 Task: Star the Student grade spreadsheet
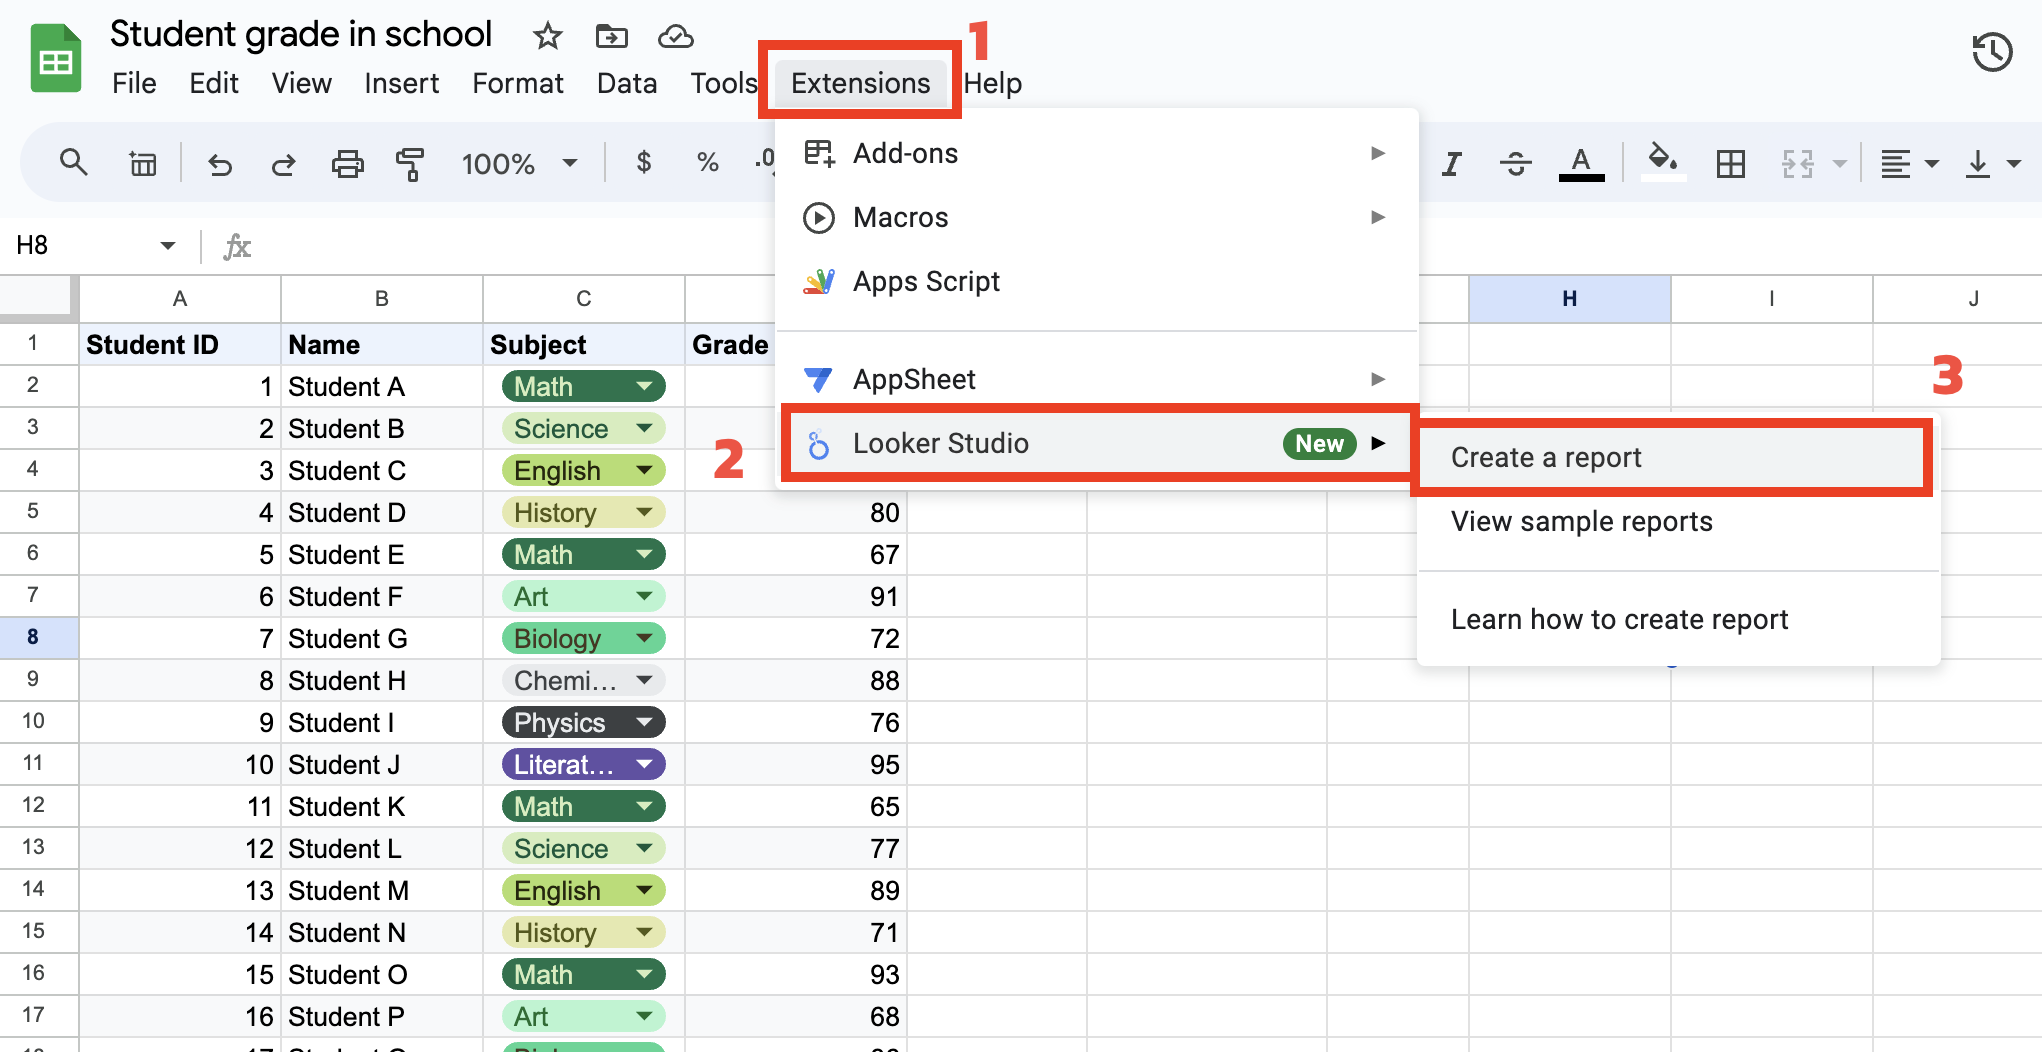(547, 35)
